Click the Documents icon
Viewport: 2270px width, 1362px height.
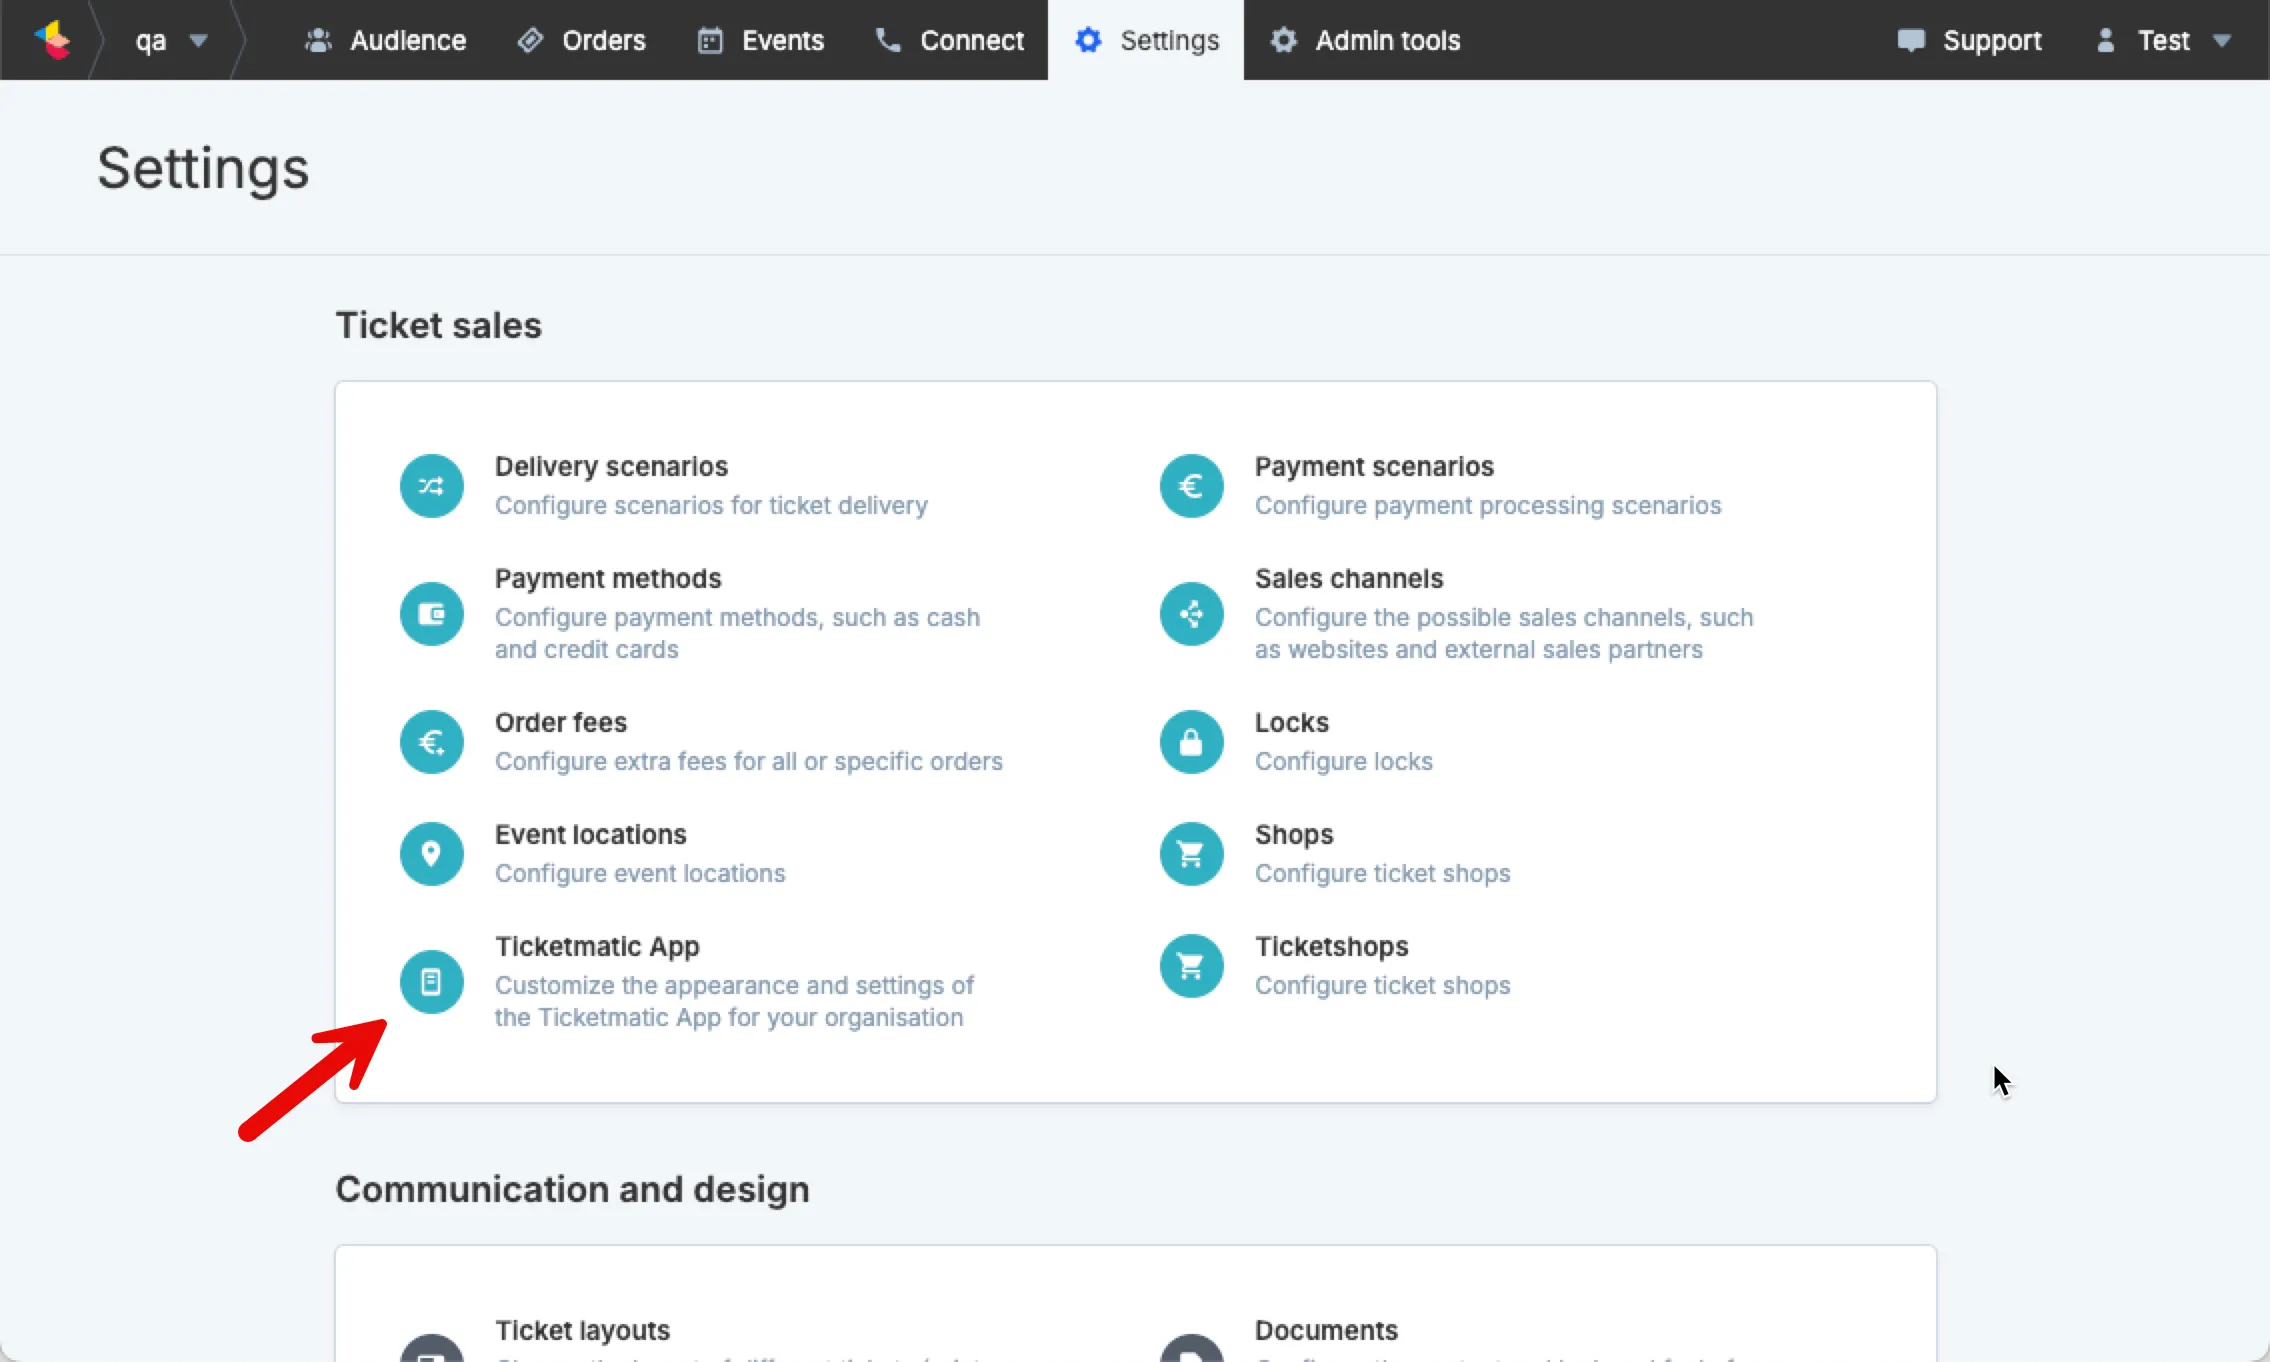1191,1348
